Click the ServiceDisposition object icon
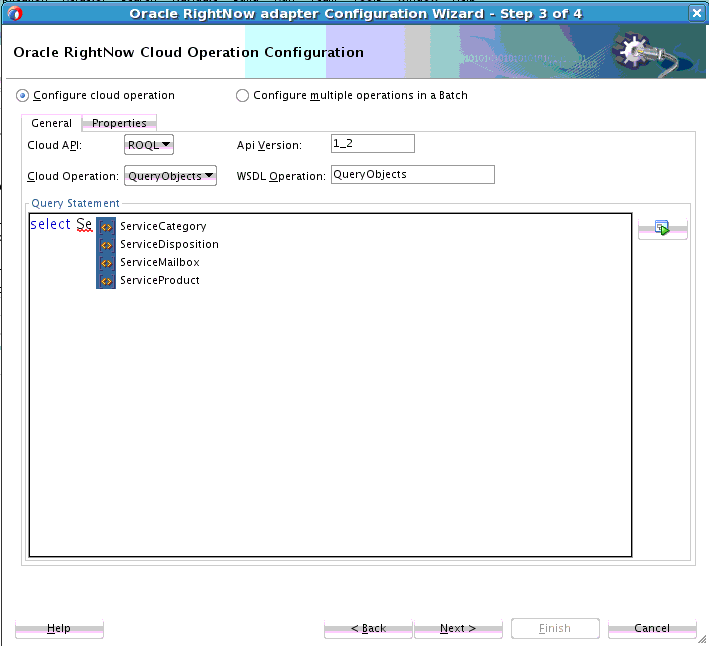 [106, 245]
